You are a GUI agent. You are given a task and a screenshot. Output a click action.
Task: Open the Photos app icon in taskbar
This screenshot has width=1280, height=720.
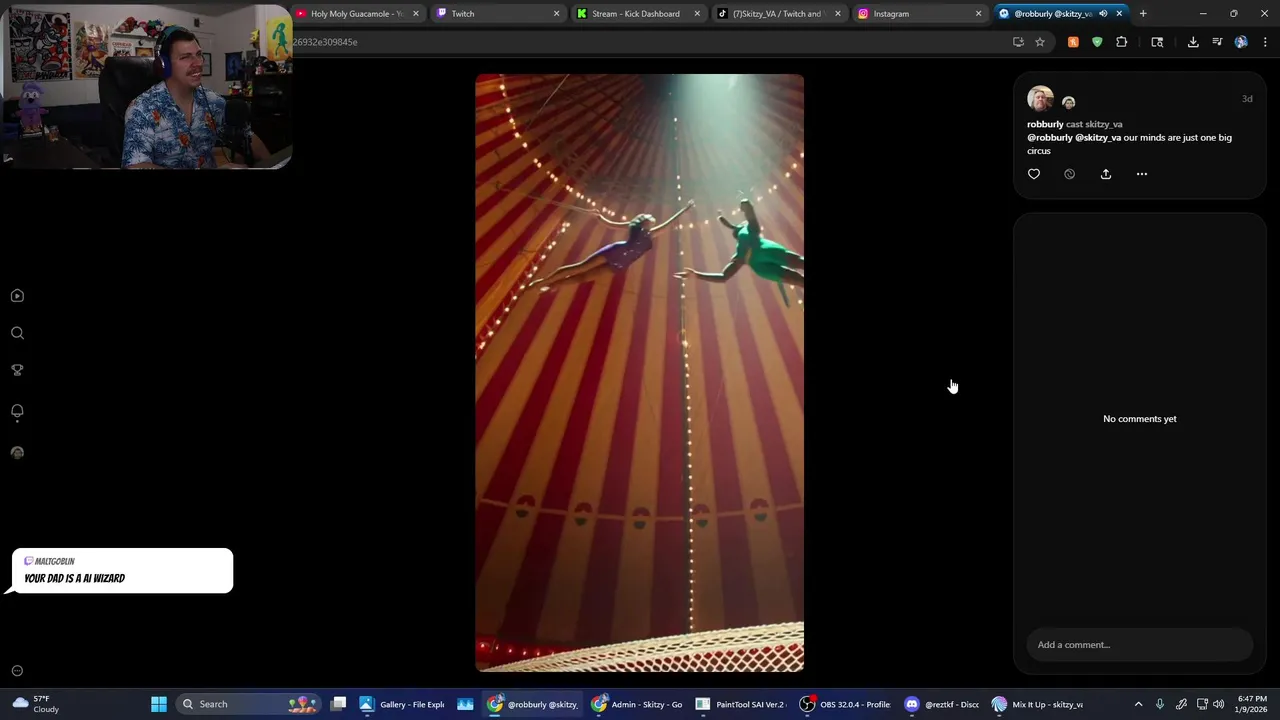pos(465,704)
